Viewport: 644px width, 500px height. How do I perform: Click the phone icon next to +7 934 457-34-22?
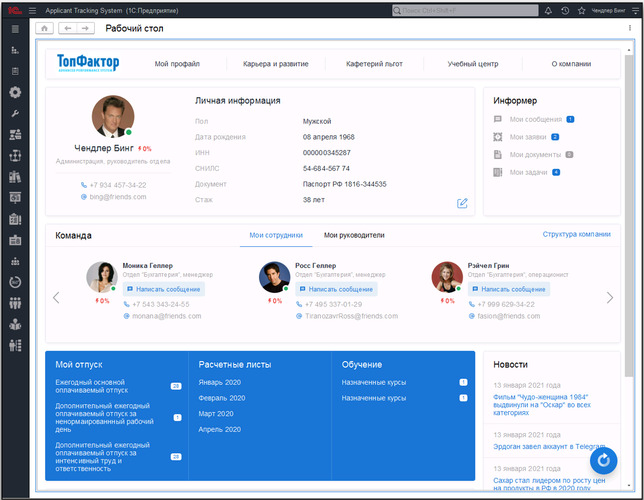(x=84, y=185)
